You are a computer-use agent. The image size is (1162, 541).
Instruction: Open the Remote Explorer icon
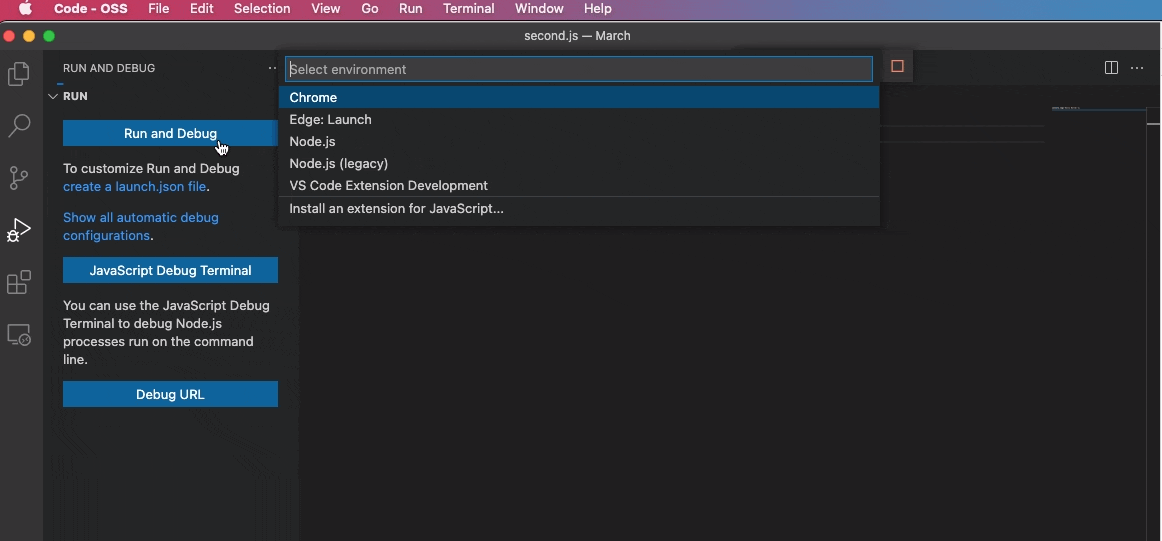[19, 335]
